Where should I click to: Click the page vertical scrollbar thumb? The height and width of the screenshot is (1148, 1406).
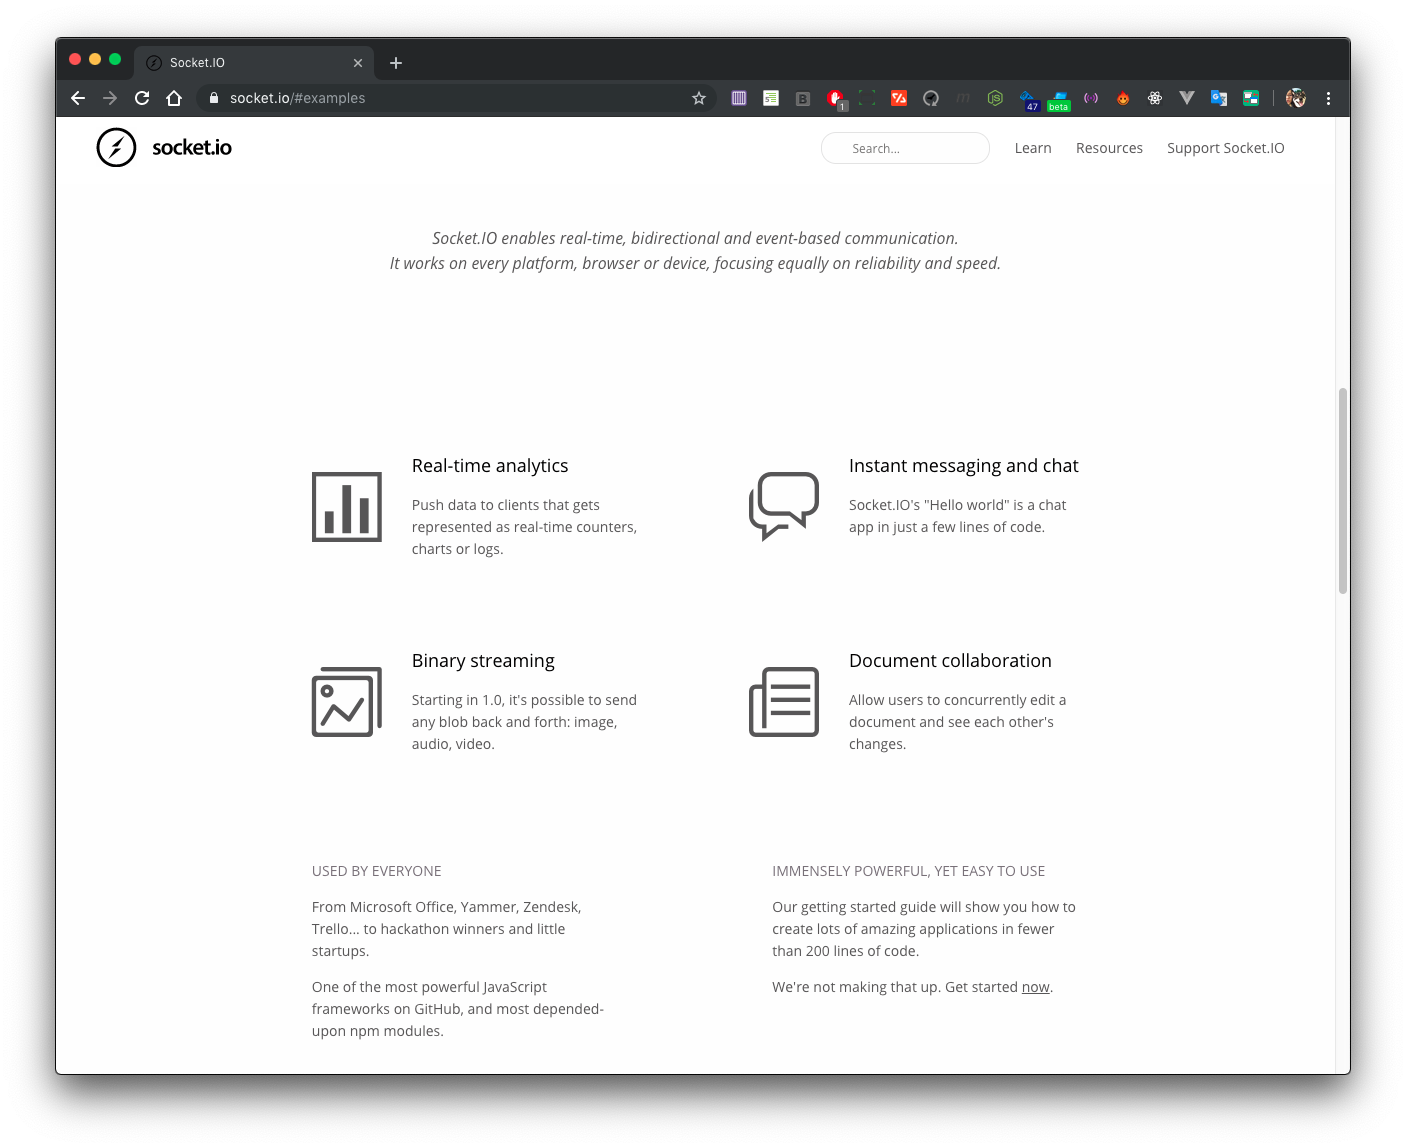(1343, 491)
